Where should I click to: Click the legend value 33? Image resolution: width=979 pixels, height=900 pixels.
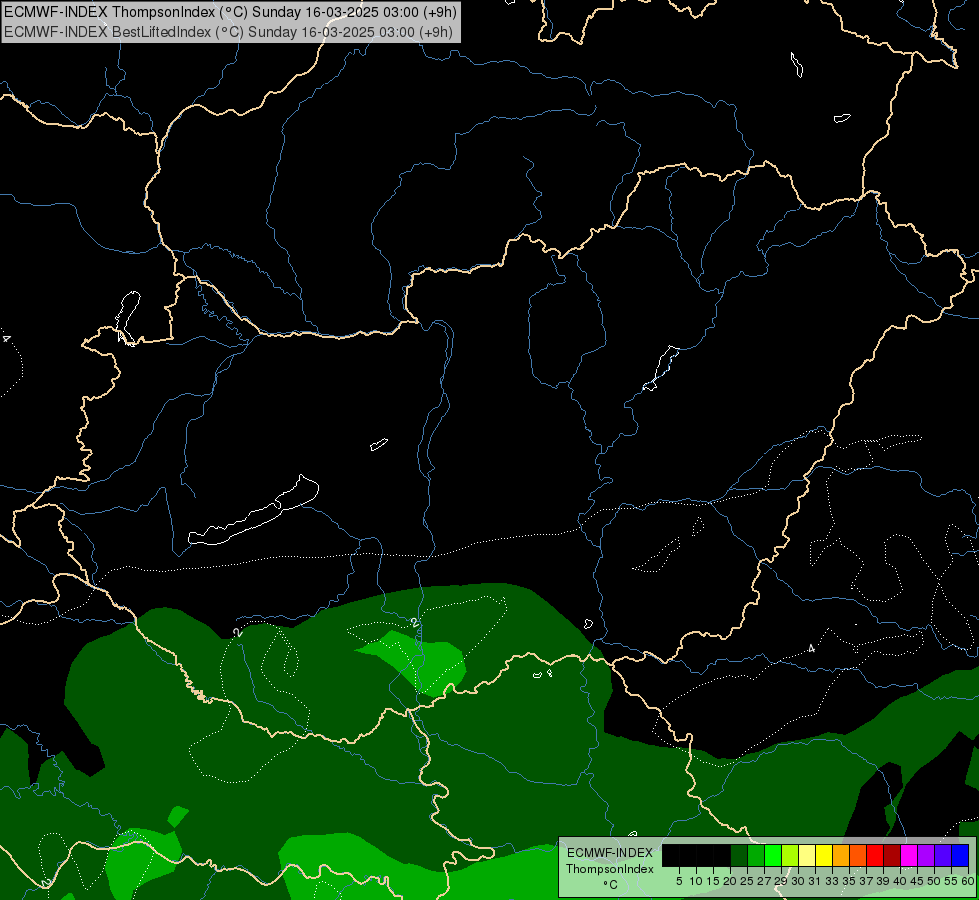(832, 881)
